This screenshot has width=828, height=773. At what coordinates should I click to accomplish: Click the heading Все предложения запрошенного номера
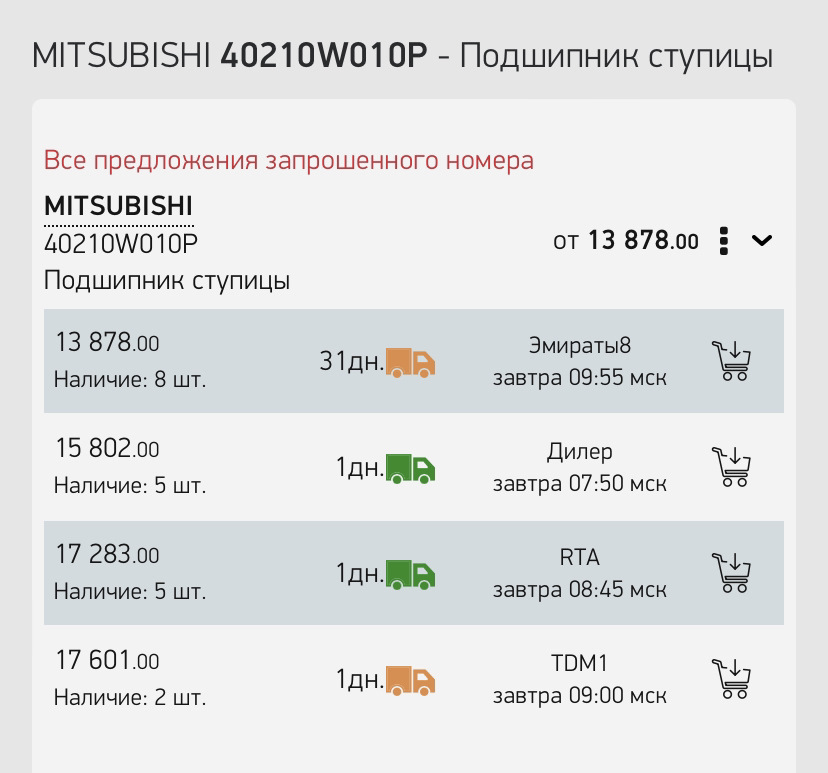click(x=289, y=160)
